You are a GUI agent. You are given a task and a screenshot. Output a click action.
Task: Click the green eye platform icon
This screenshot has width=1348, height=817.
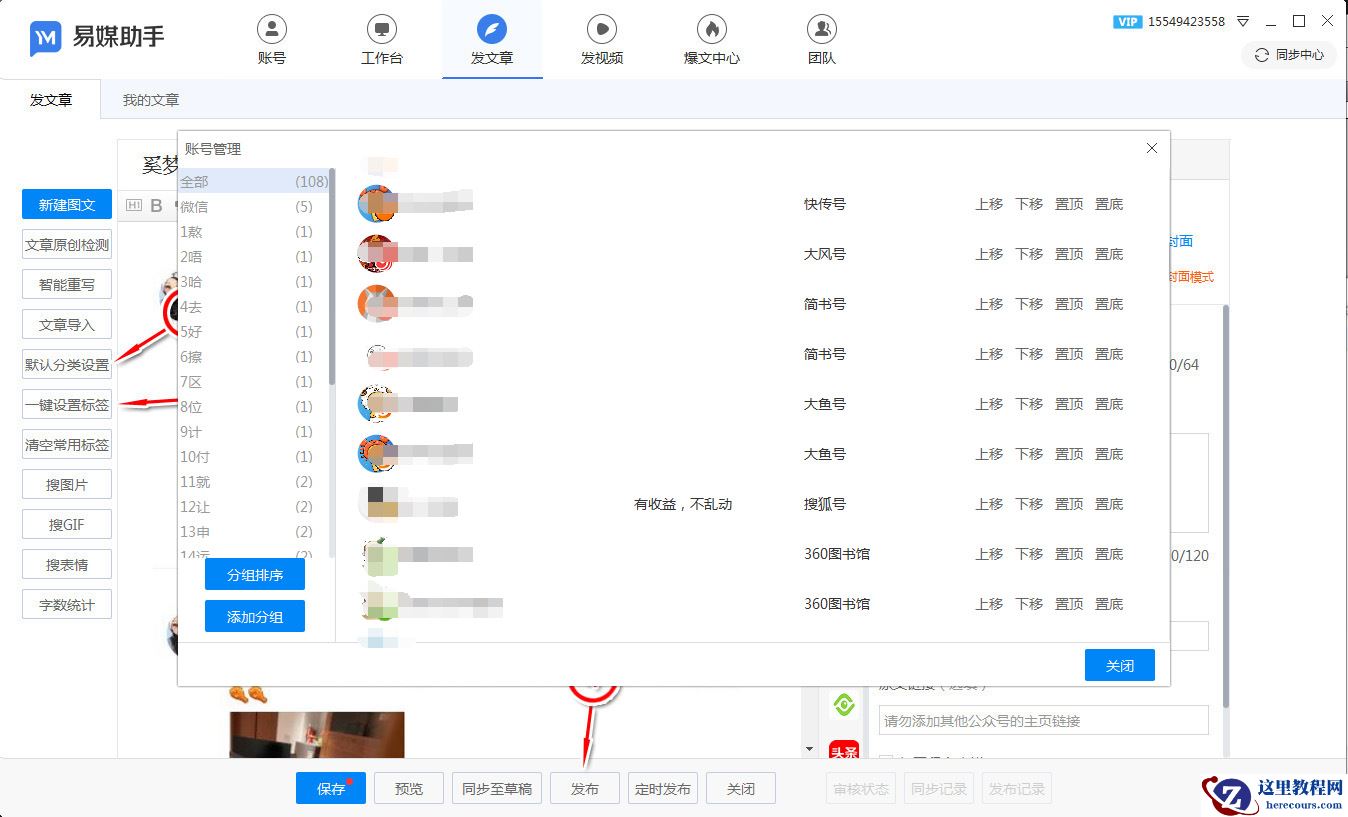[844, 706]
